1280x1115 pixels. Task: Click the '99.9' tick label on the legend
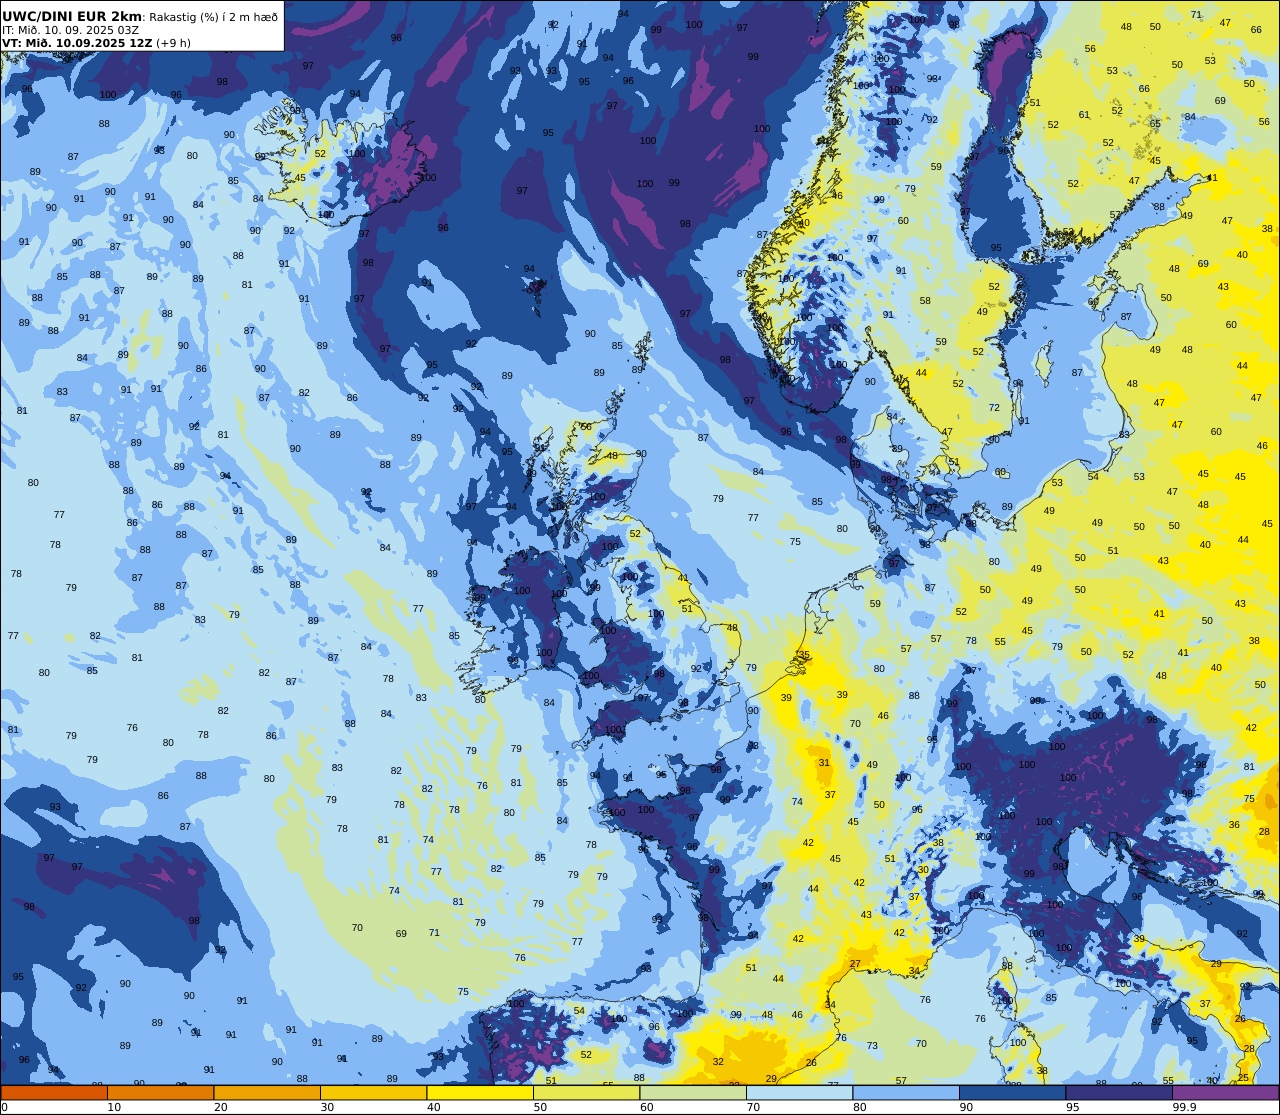[x=1184, y=1107]
